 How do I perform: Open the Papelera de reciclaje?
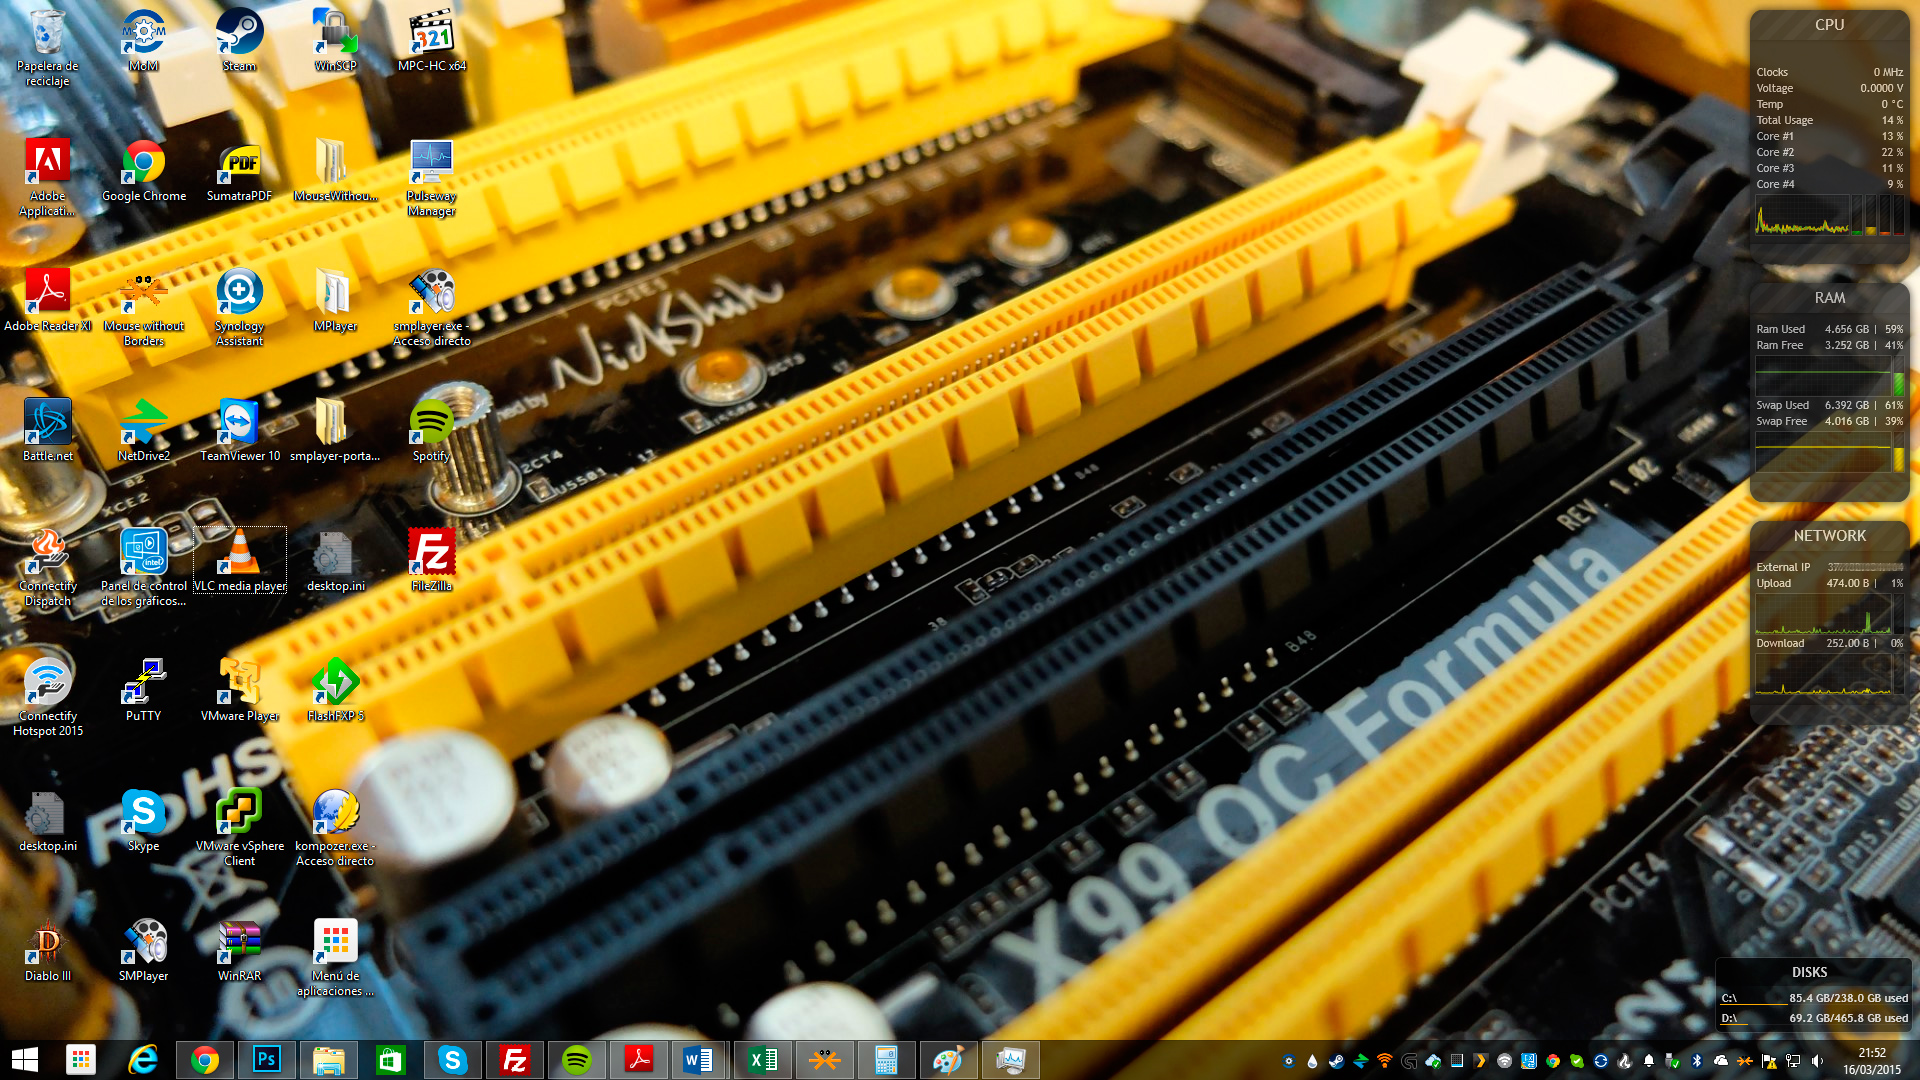click(x=47, y=37)
